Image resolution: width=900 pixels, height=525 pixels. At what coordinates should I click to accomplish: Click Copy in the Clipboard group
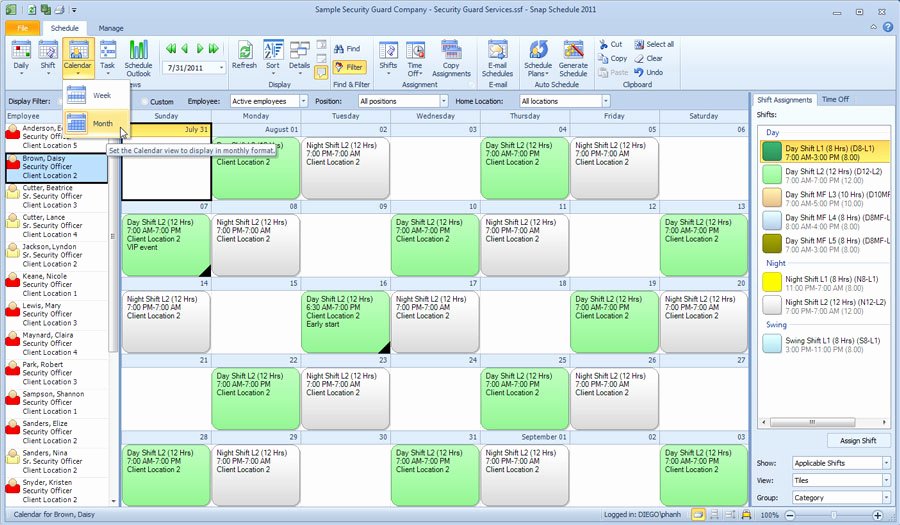click(612, 59)
